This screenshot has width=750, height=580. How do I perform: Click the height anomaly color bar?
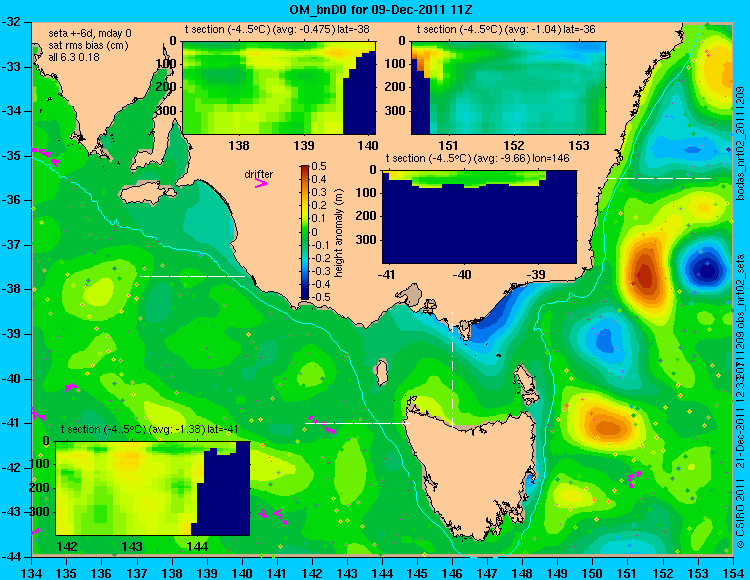tap(305, 232)
